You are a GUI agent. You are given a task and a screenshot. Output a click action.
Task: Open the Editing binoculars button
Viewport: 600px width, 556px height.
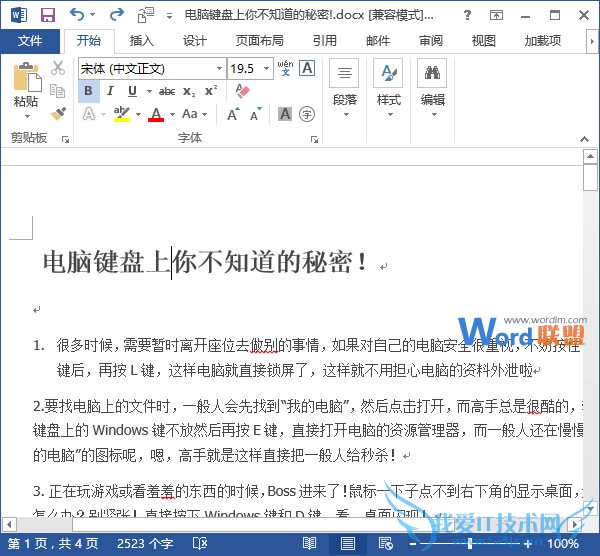432,88
